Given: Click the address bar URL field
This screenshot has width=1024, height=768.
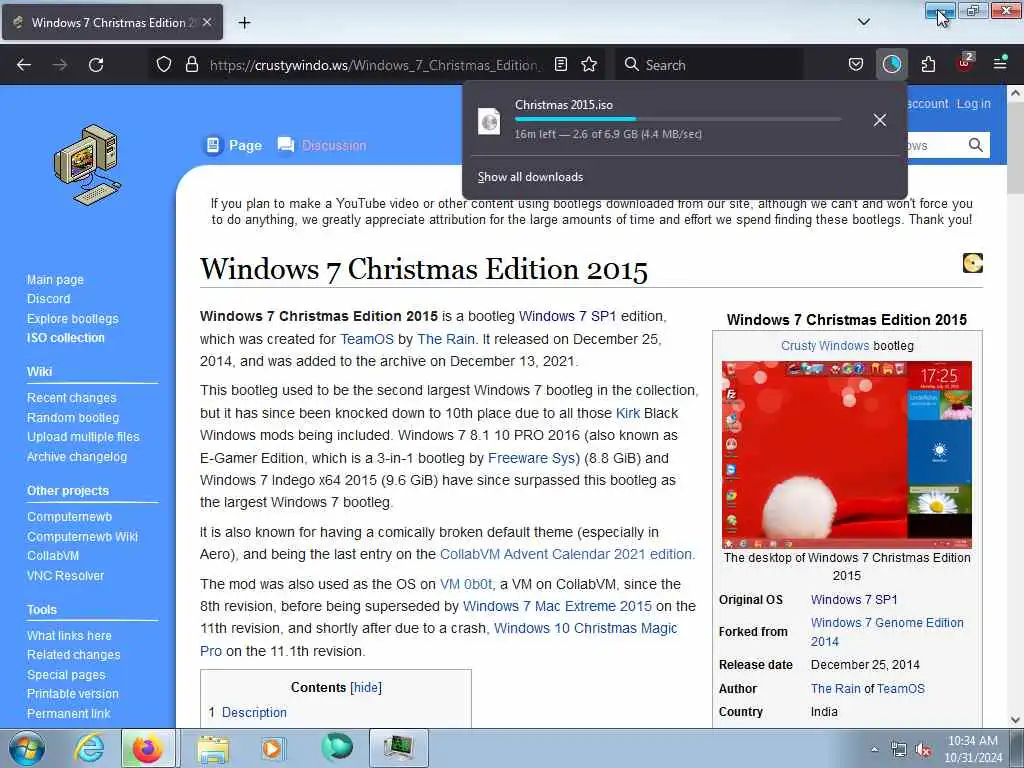Looking at the screenshot, I should pyautogui.click(x=376, y=65).
